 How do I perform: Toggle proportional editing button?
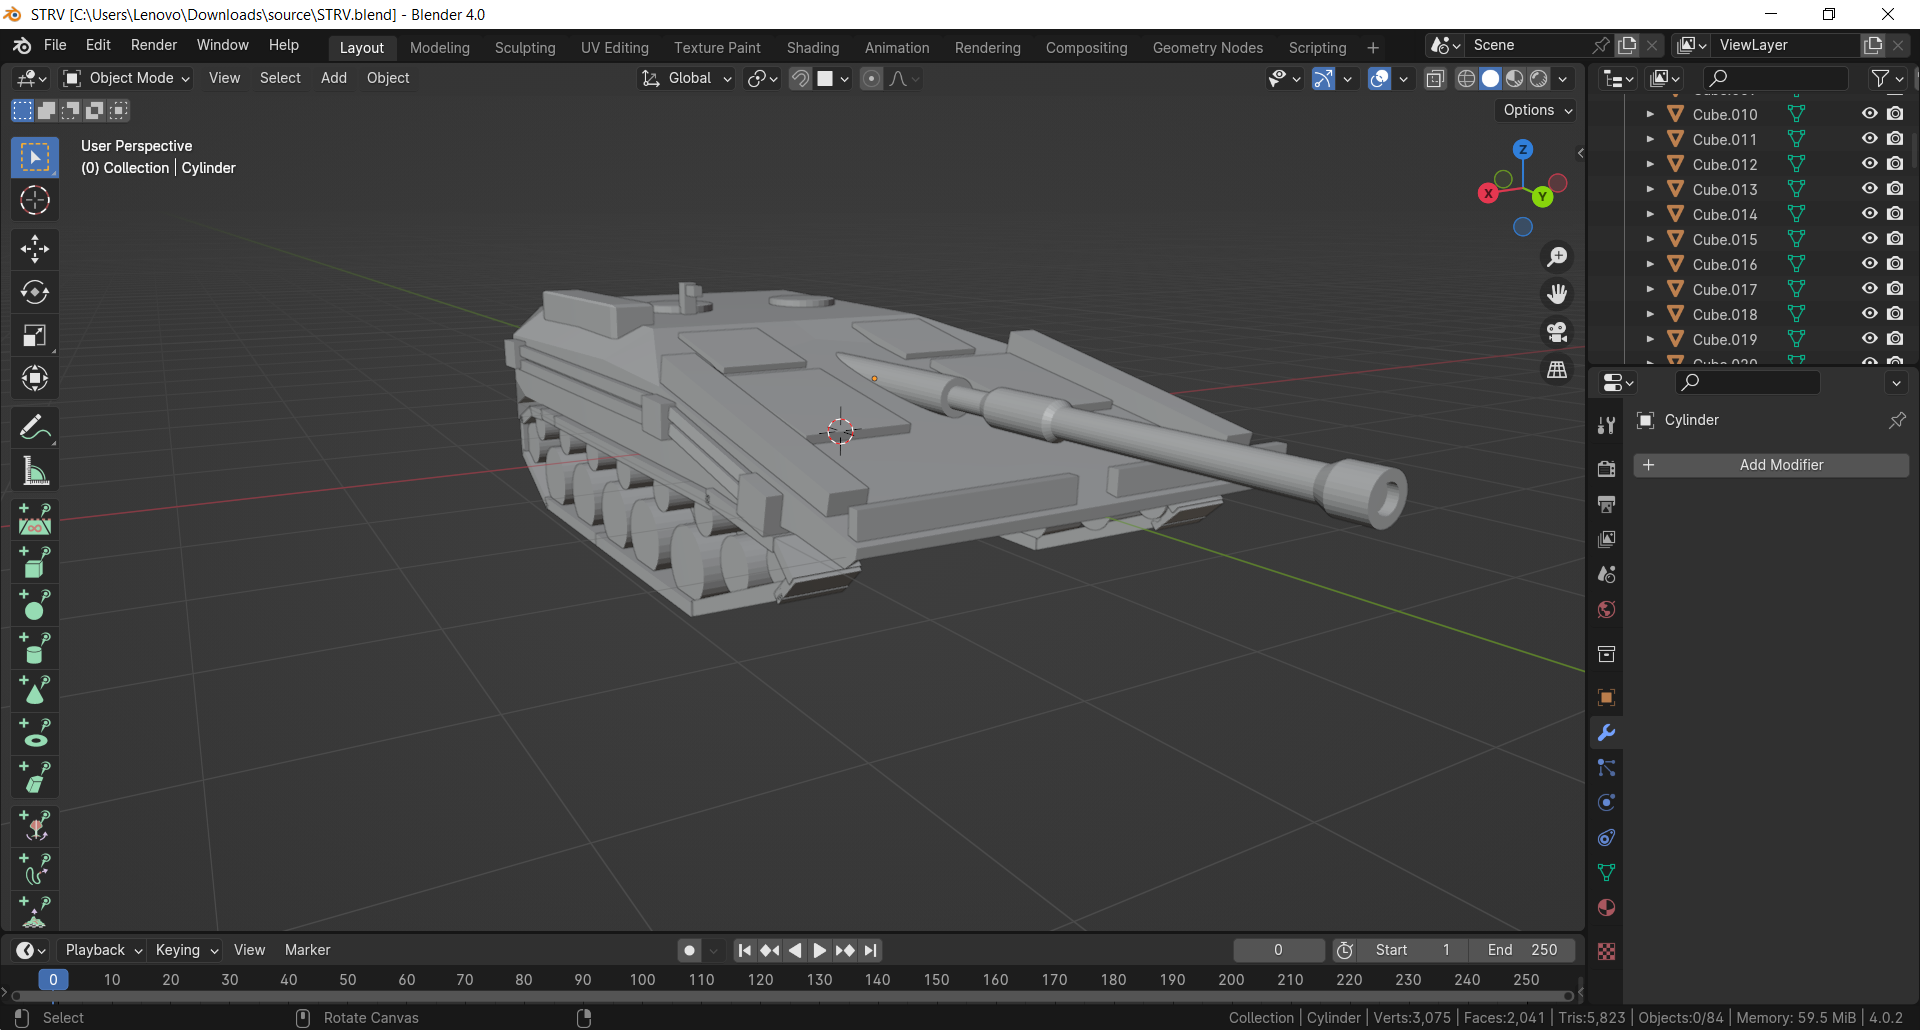pos(871,79)
